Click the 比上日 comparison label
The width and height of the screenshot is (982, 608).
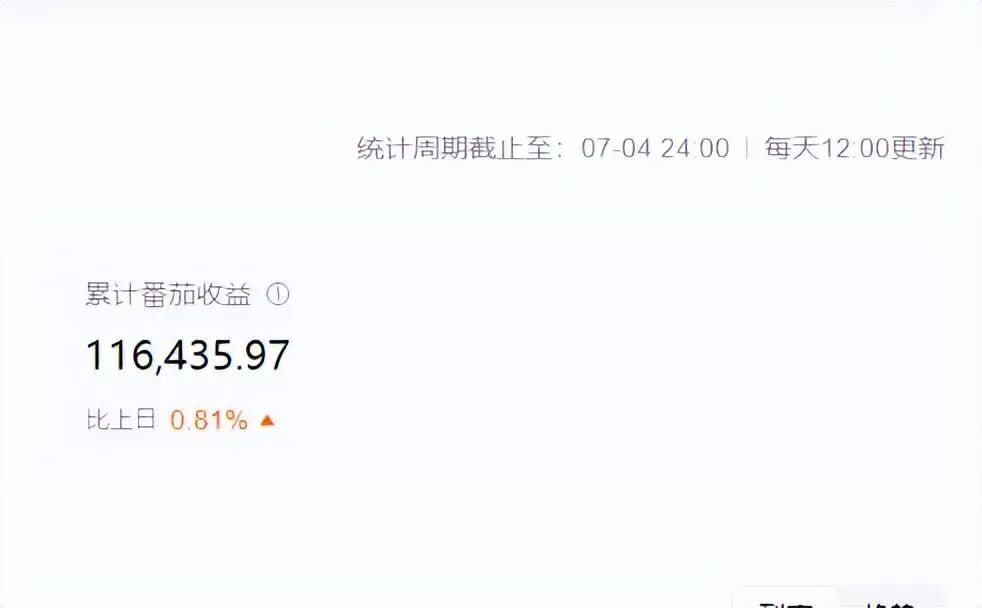121,419
